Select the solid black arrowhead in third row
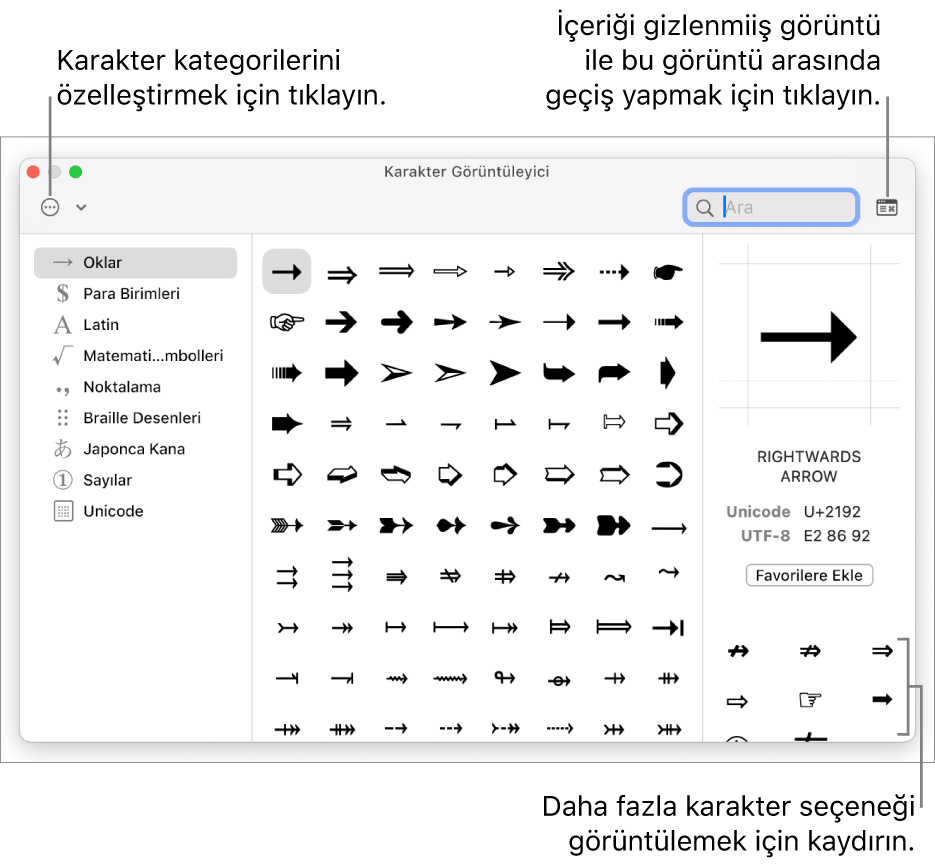935x868 pixels. (x=505, y=373)
